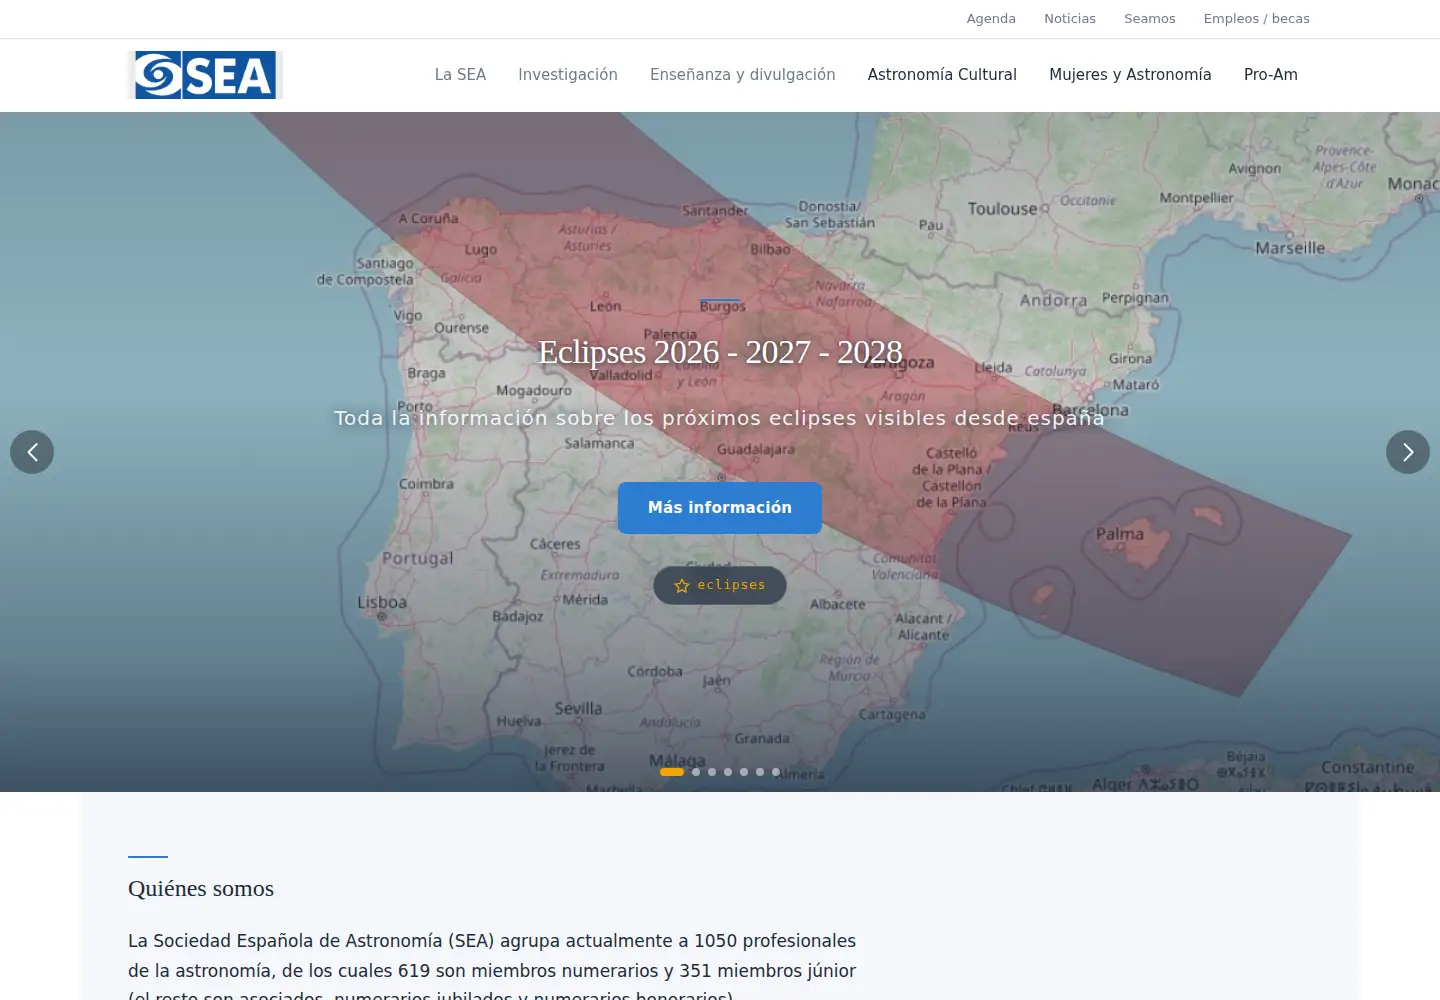
Task: Click the Más información button
Action: pyautogui.click(x=720, y=508)
